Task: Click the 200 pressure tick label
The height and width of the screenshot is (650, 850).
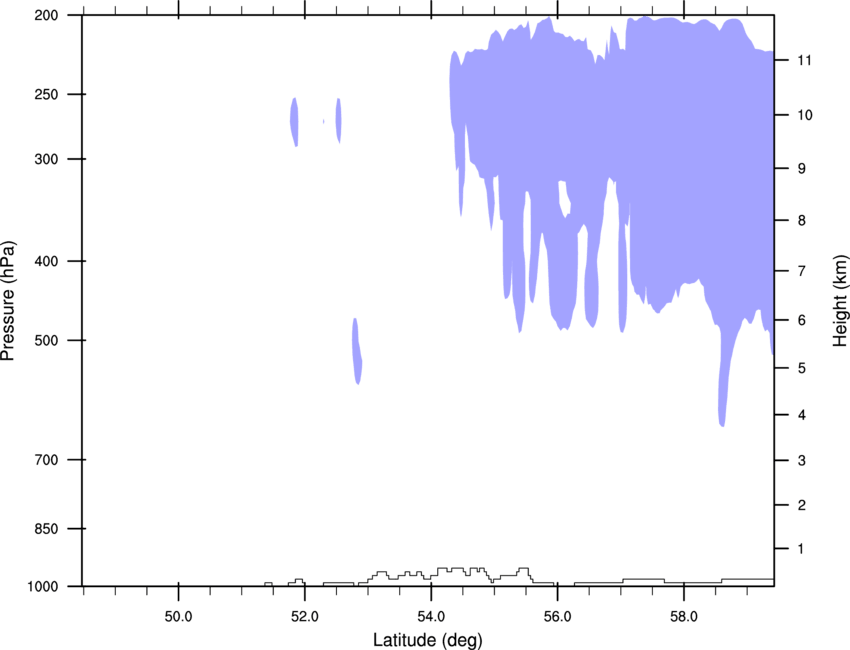Action: [46, 15]
